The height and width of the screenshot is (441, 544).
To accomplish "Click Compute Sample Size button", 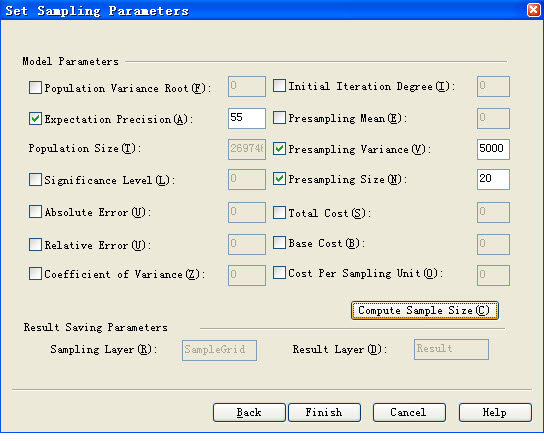I will point(425,310).
